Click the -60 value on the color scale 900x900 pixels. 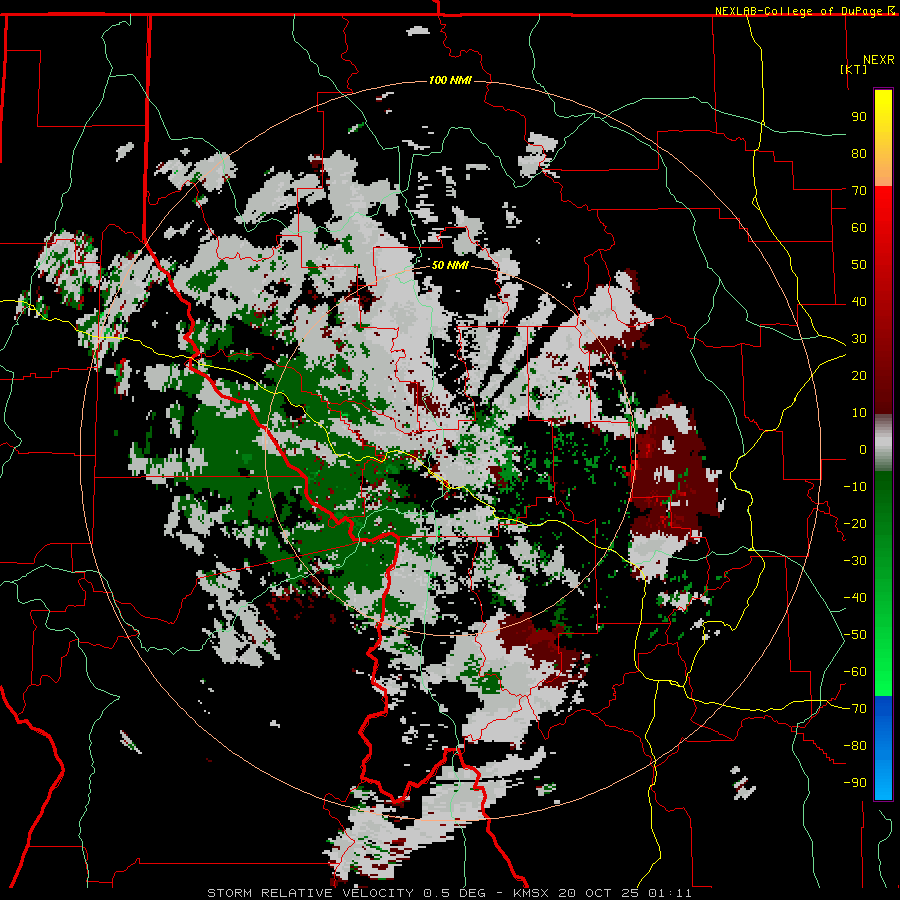[855, 672]
